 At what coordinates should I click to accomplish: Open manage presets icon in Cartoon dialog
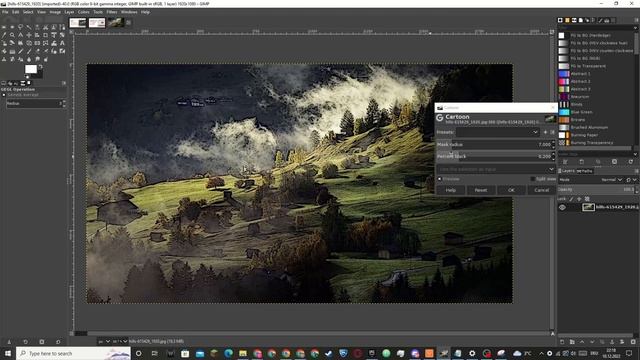[x=552, y=132]
